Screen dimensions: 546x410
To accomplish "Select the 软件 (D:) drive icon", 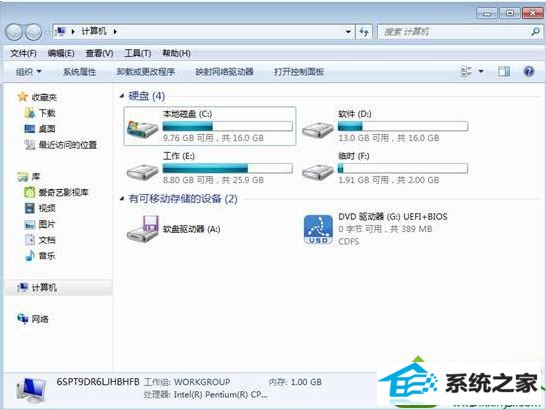I will (318, 130).
